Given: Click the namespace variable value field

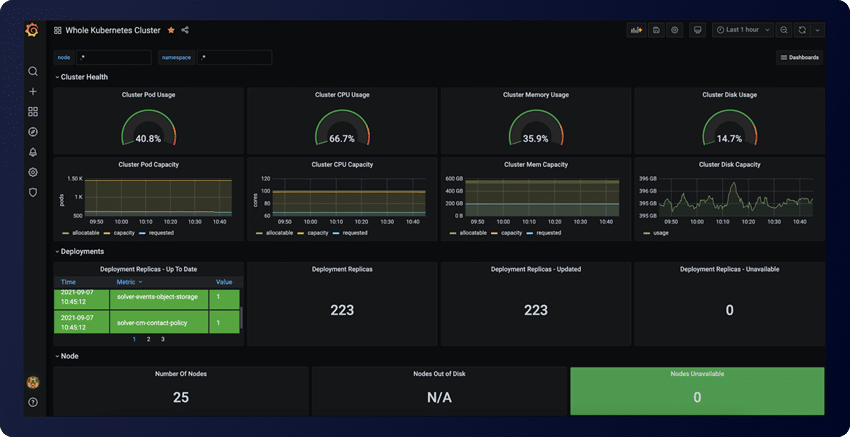Looking at the screenshot, I should tap(234, 57).
